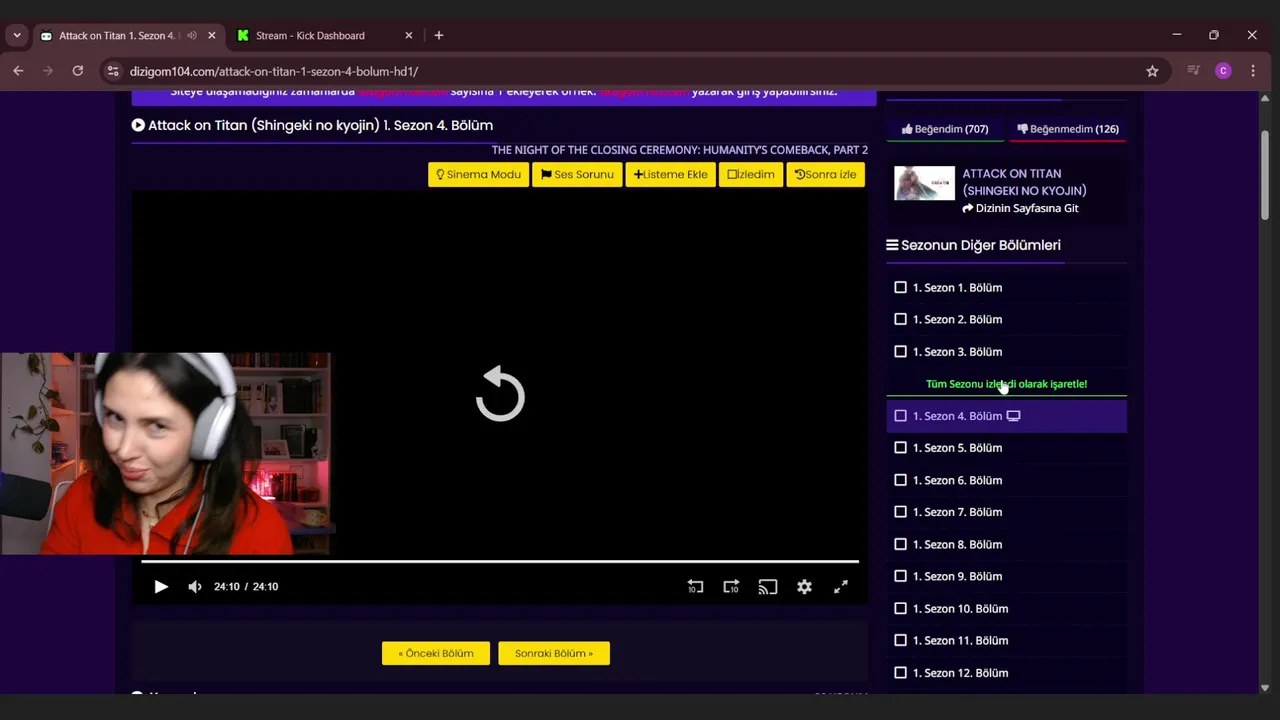Screen dimensions: 1280x720
Task: Cast the video using the cast icon
Action: pyautogui.click(x=768, y=587)
